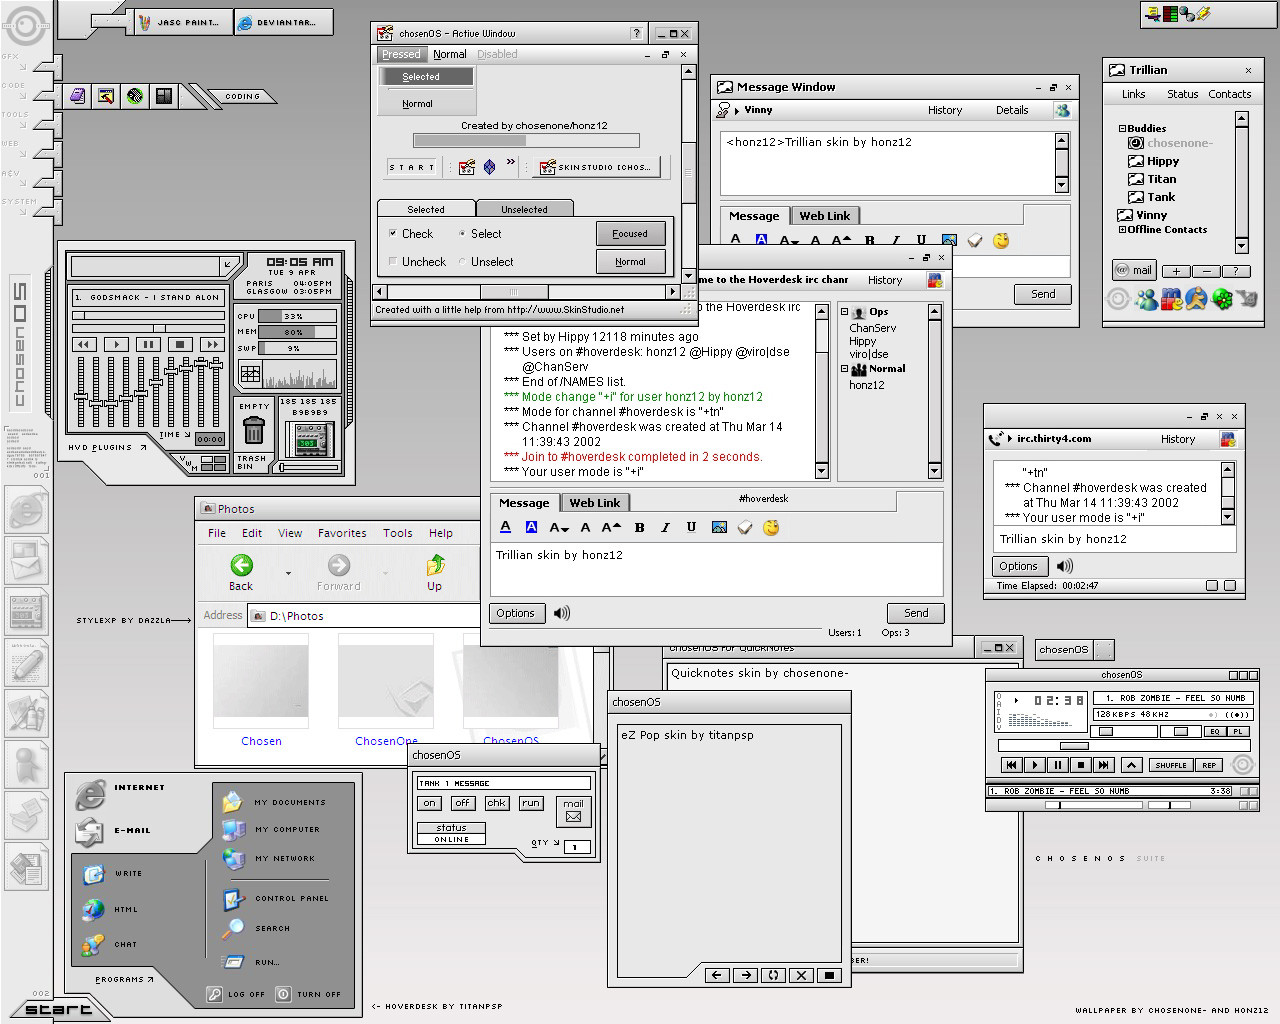Collapse the Buddies group in Trillian
This screenshot has width=1280, height=1024.
pyautogui.click(x=1122, y=129)
